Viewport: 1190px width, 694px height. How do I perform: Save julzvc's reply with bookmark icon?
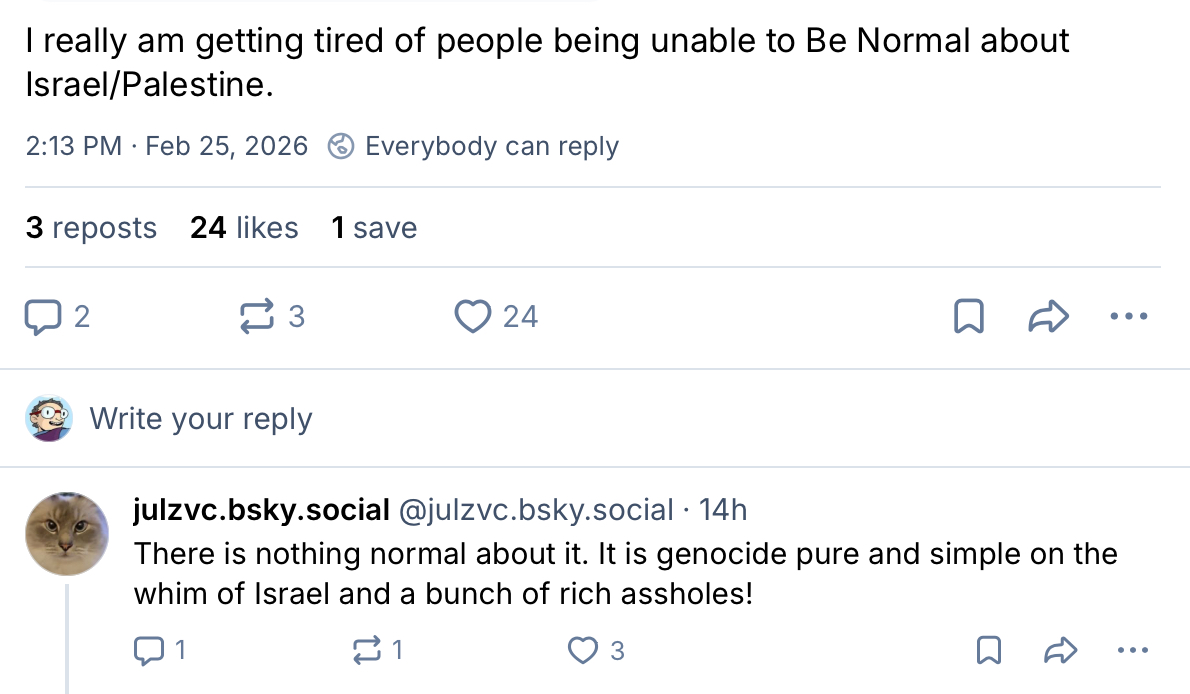pos(988,651)
